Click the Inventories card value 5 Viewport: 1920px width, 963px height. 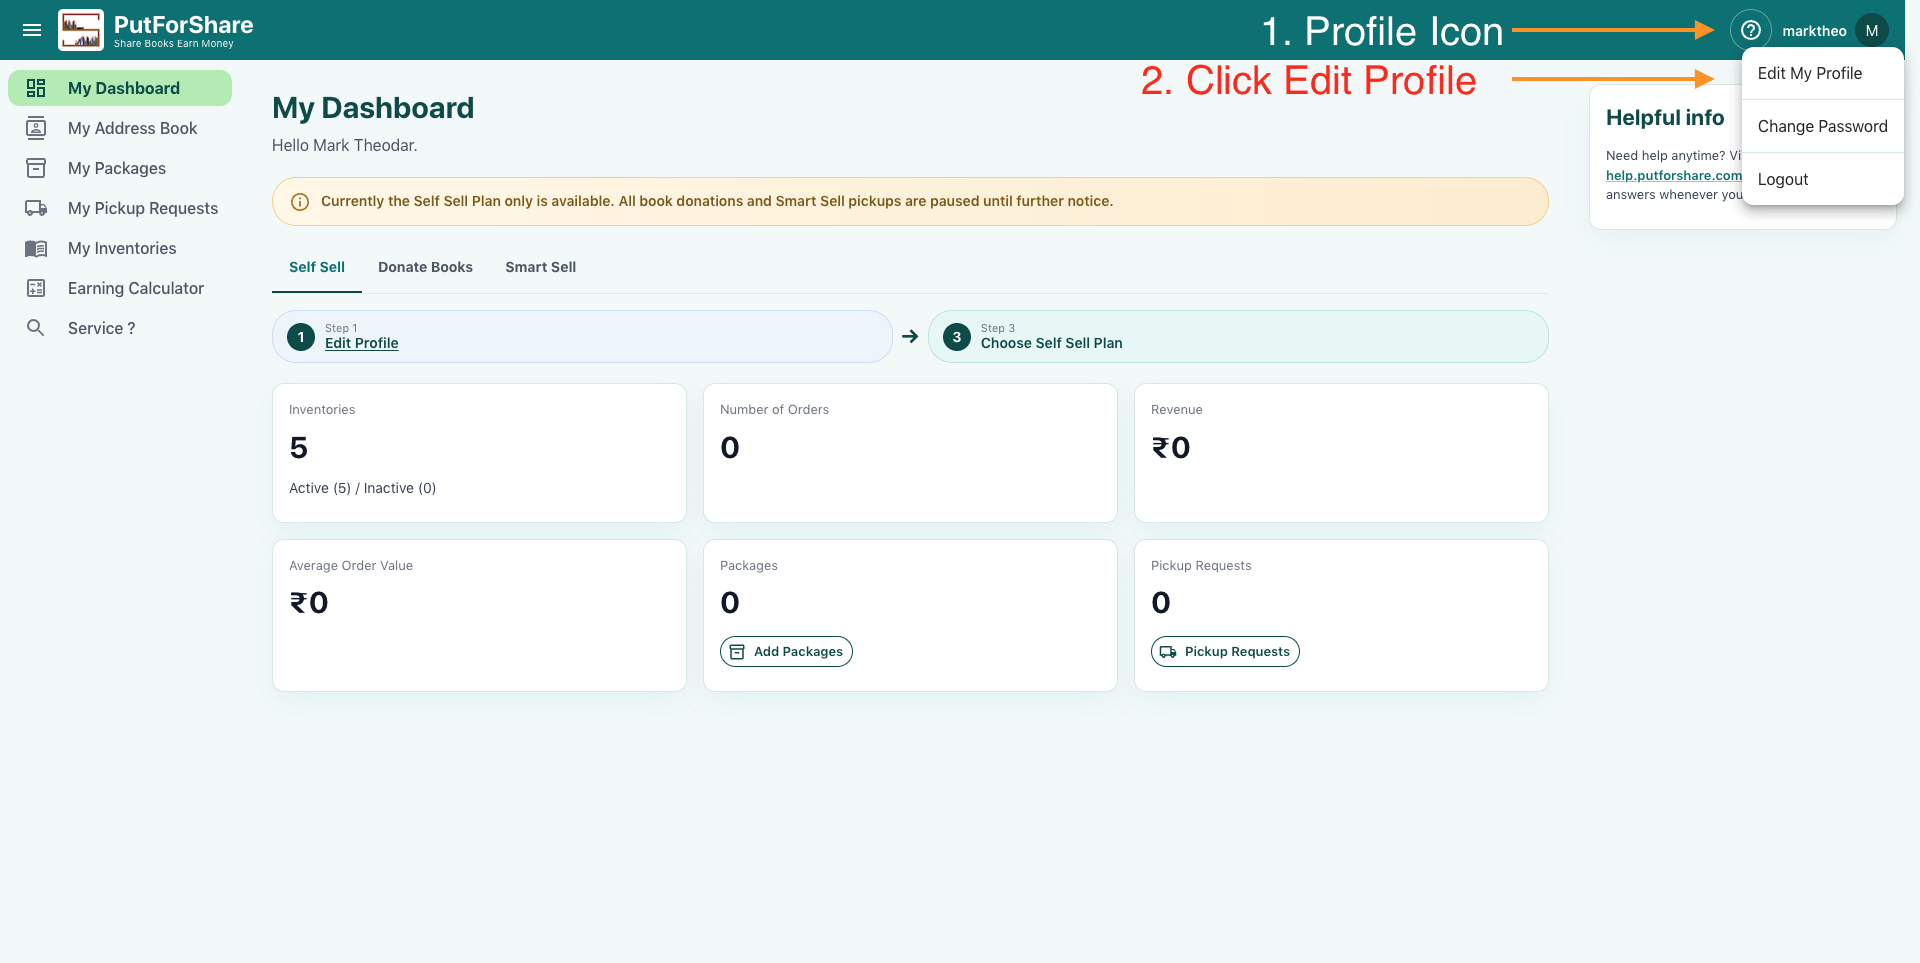(x=298, y=448)
